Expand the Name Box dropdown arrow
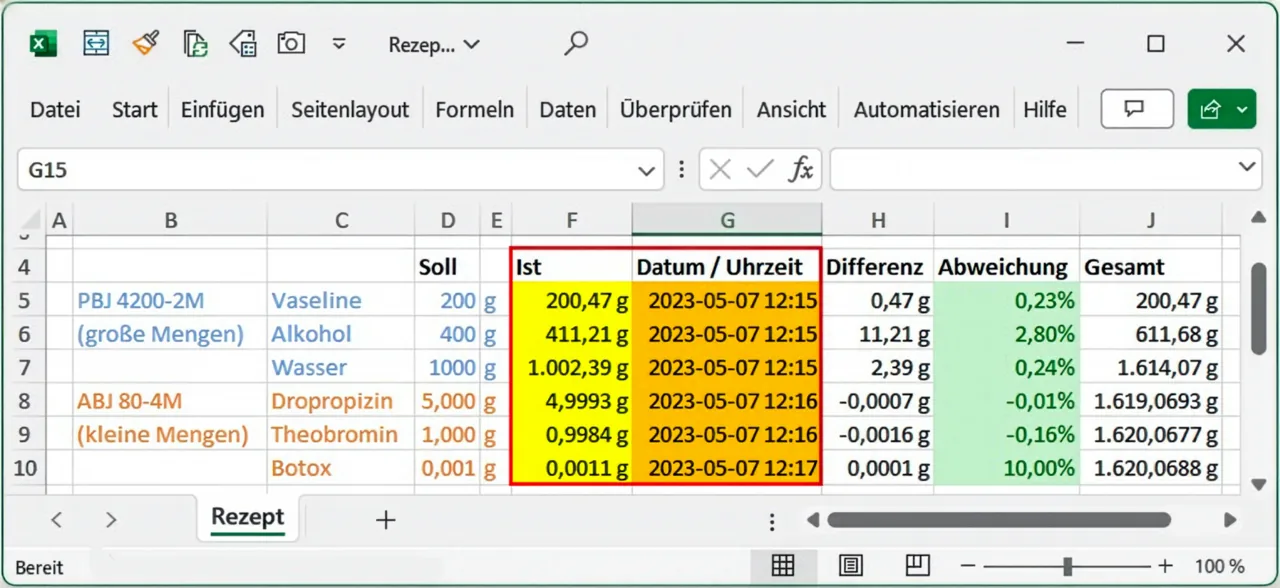 click(x=646, y=171)
